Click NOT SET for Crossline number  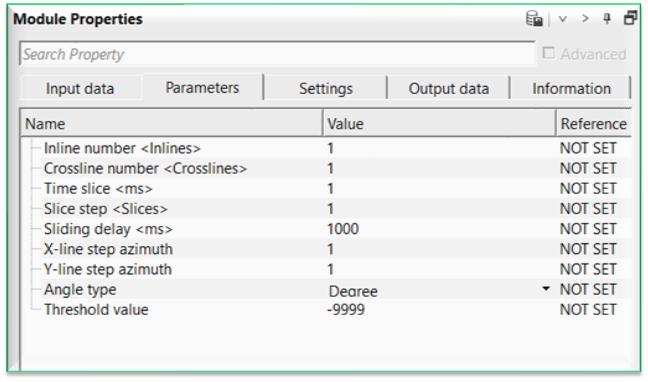pos(588,168)
